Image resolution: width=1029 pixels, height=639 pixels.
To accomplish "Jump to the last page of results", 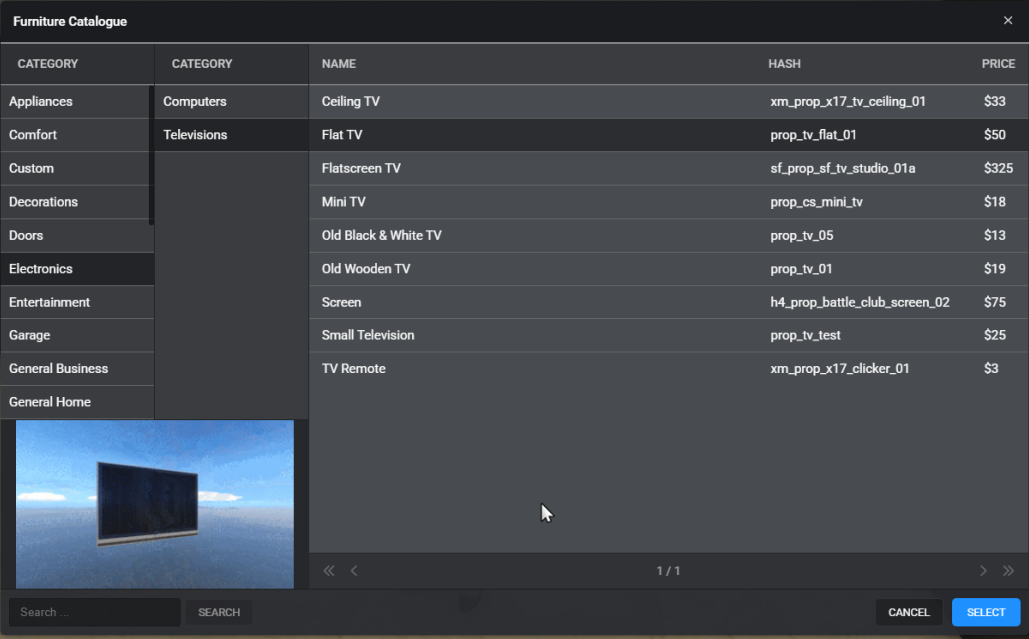I will click(1008, 571).
